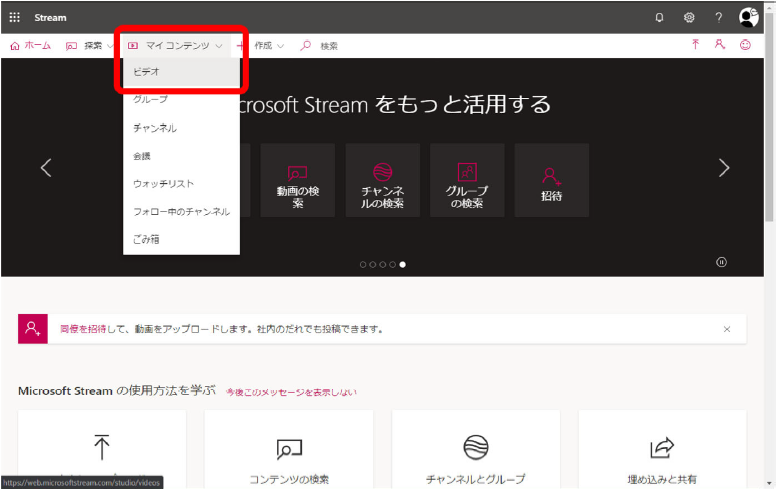
Task: Click the 検索 search field
Action: click(x=329, y=46)
